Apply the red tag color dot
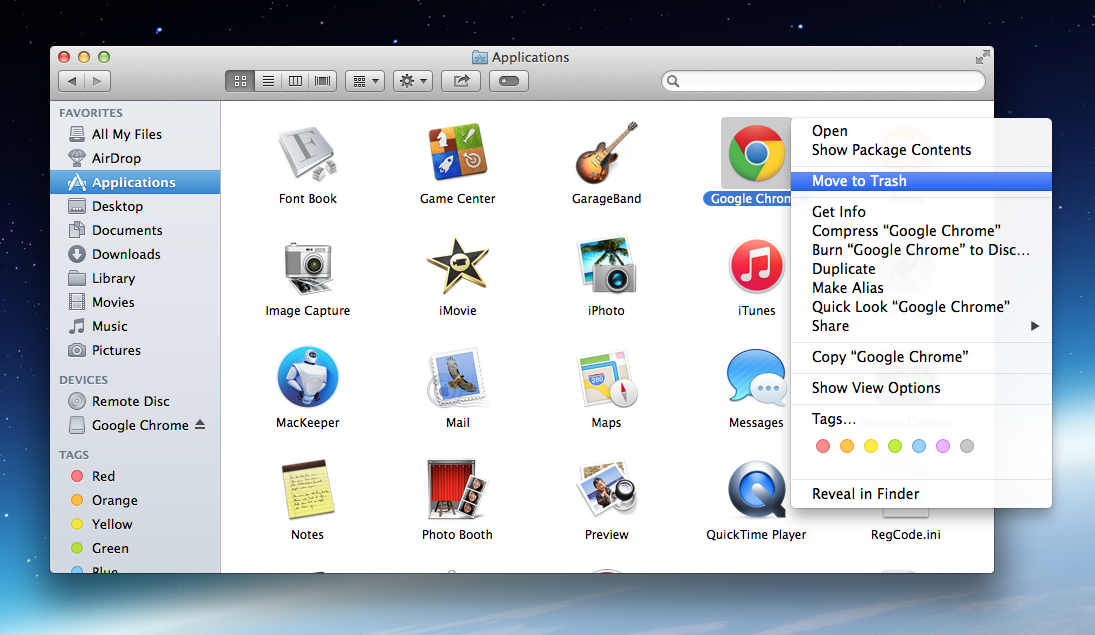The width and height of the screenshot is (1095, 635). [x=823, y=446]
